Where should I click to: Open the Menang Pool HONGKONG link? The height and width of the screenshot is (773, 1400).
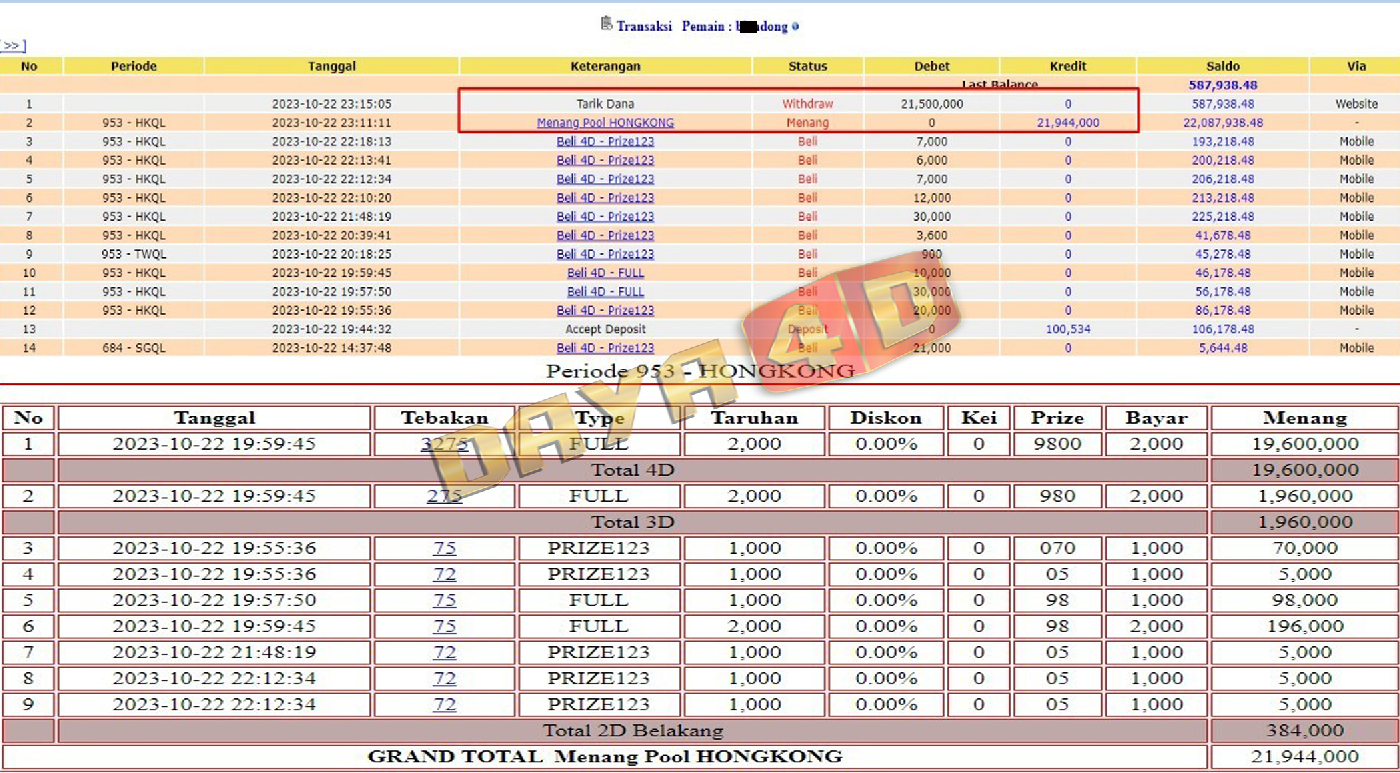605,123
